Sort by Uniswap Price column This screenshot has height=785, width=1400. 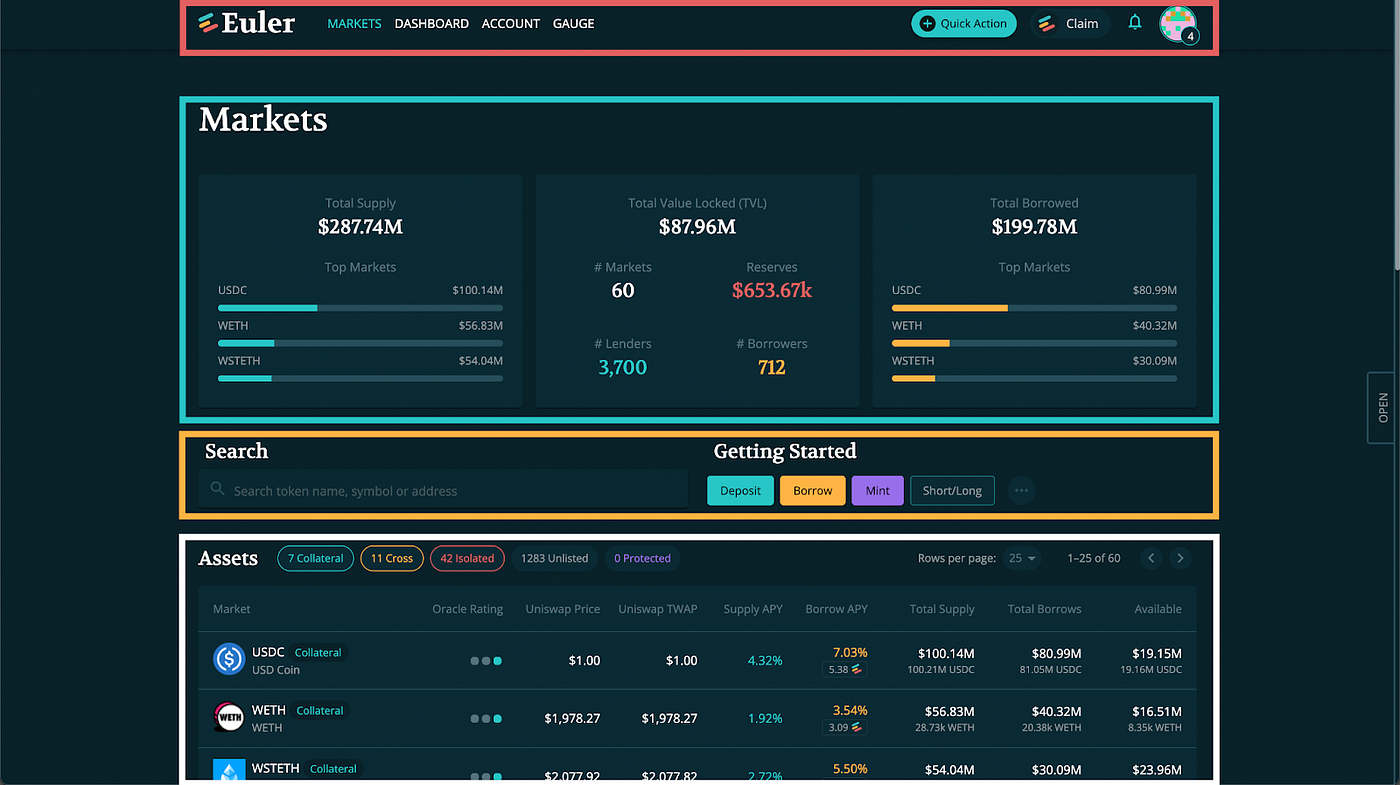coord(563,609)
